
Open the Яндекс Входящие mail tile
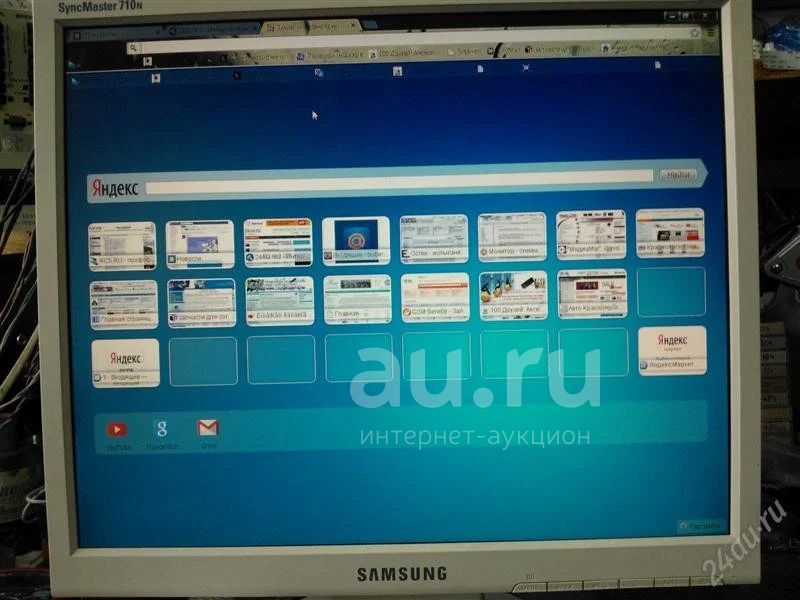coord(126,363)
